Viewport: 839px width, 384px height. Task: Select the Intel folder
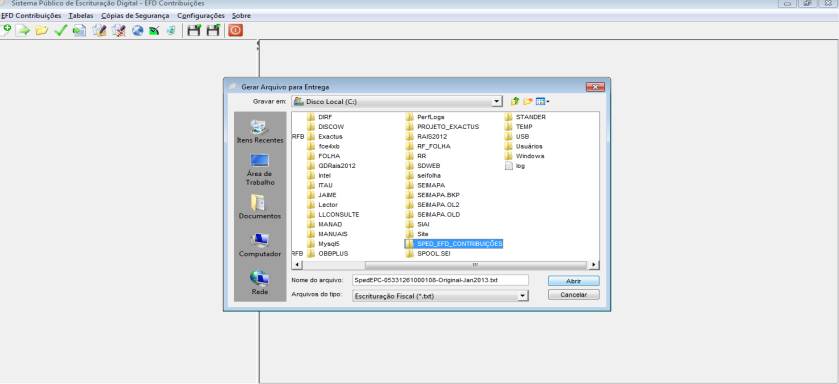[319, 175]
